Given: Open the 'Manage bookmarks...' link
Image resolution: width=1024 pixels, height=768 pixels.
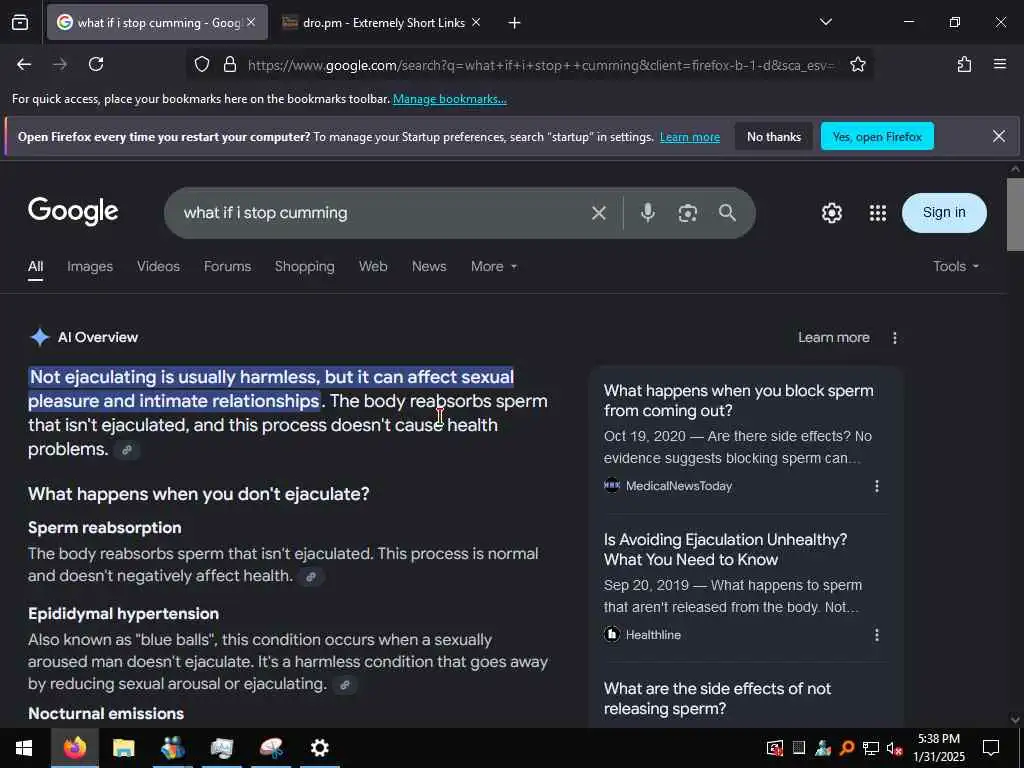Looking at the screenshot, I should tap(449, 99).
